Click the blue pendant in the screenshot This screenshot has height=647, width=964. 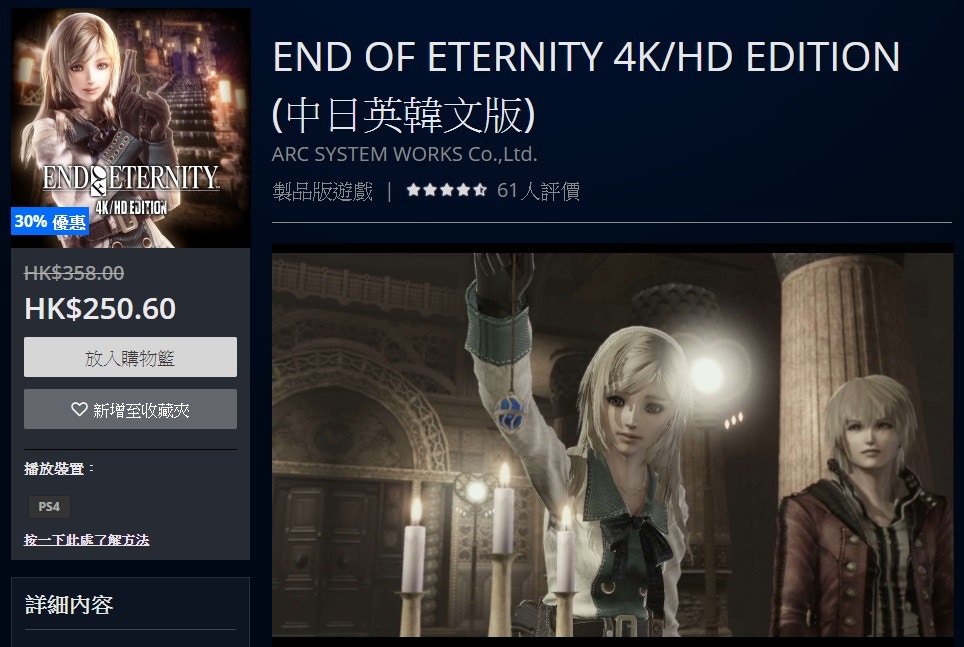coord(510,411)
